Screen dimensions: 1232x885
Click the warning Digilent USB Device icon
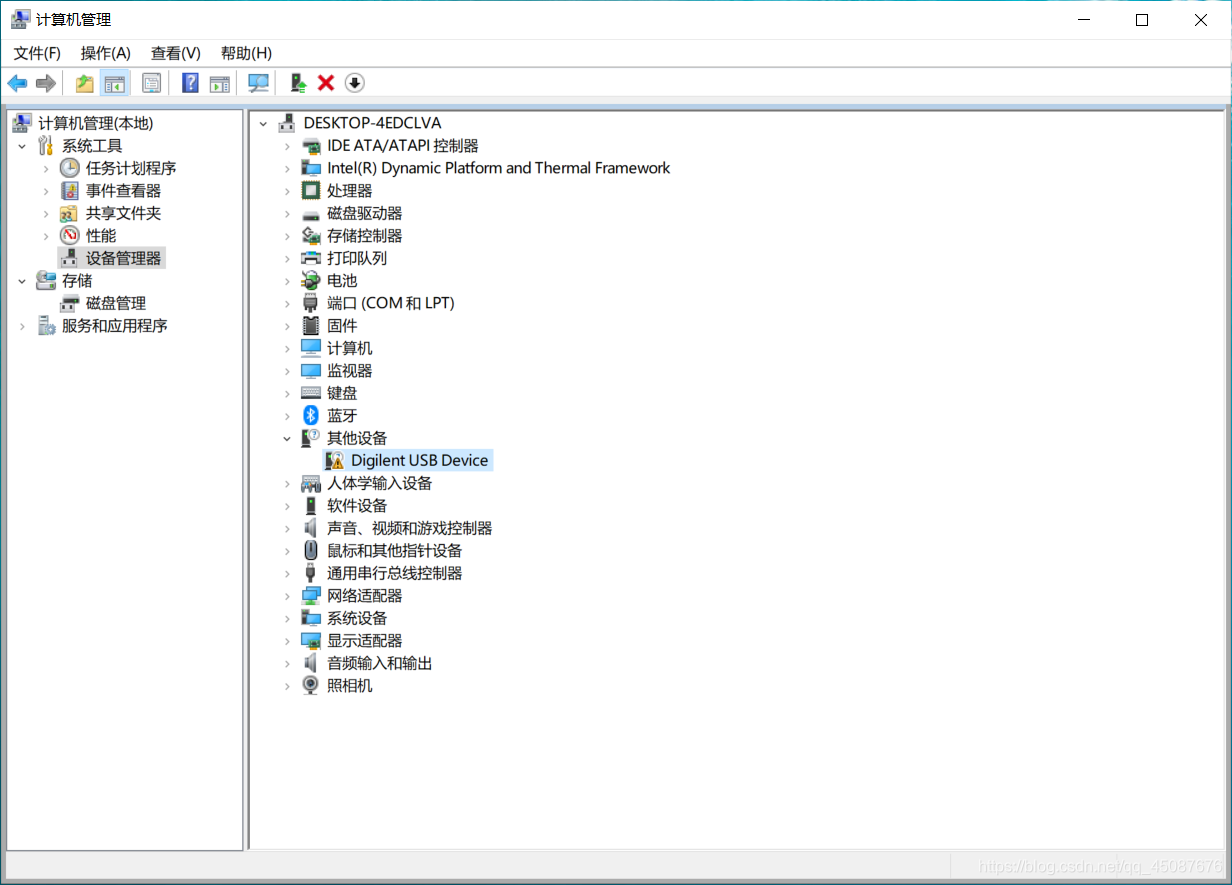point(335,460)
